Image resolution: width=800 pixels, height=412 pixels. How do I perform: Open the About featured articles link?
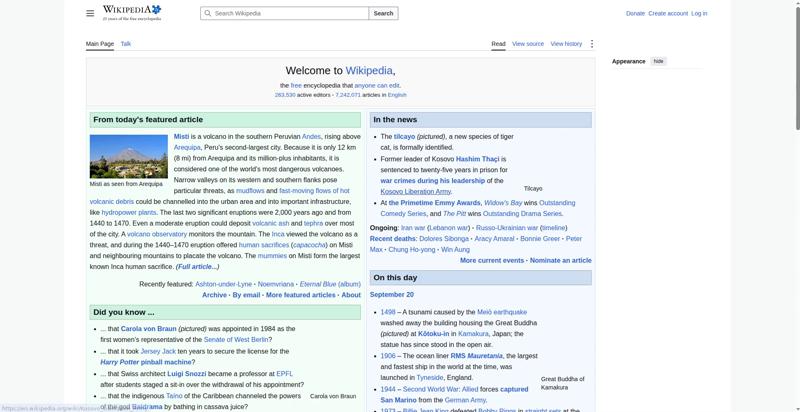click(351, 295)
